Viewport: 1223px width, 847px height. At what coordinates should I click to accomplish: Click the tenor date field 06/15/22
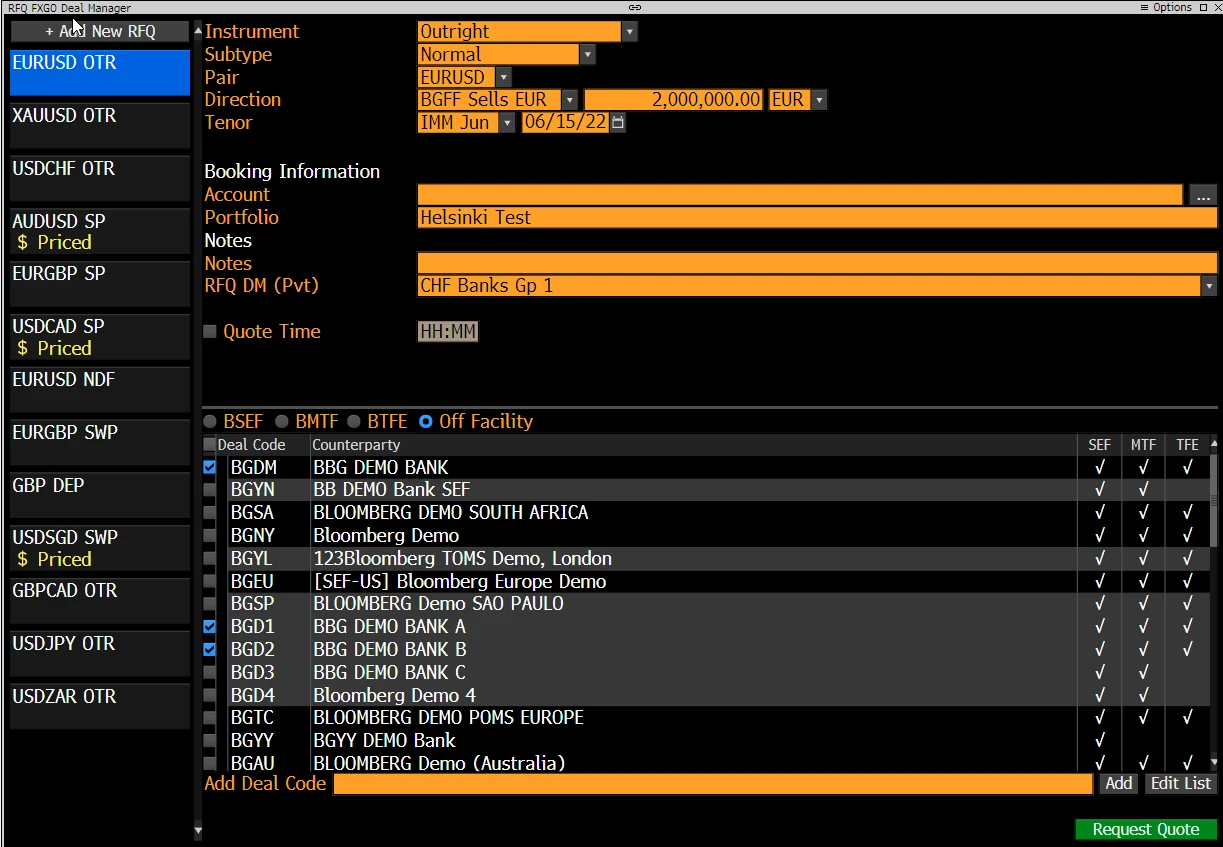565,123
